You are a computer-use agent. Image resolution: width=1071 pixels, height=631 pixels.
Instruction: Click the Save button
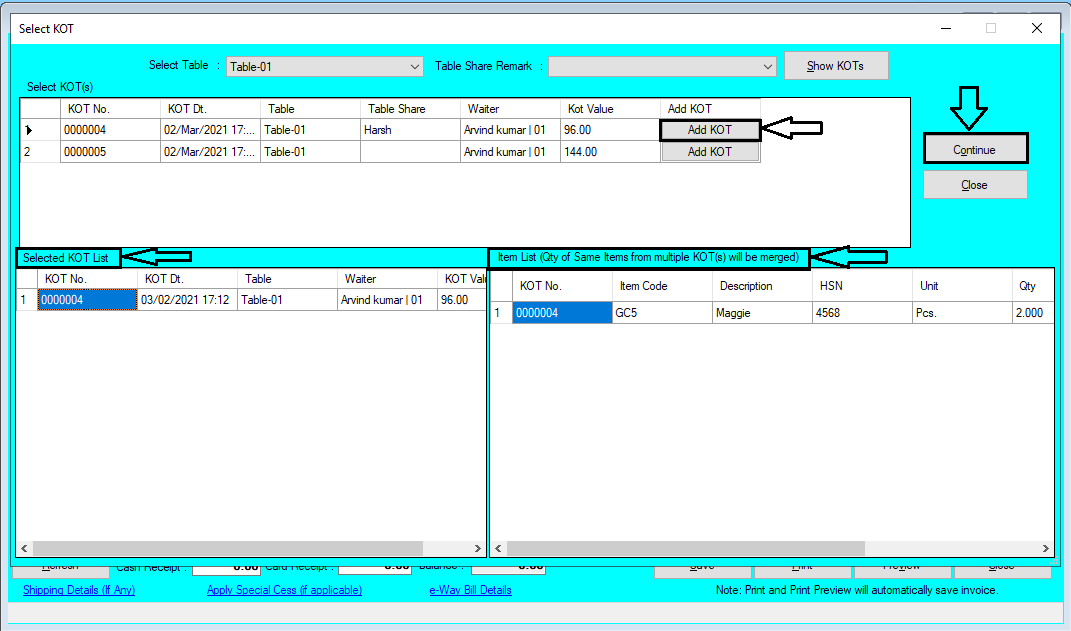[x=703, y=566]
